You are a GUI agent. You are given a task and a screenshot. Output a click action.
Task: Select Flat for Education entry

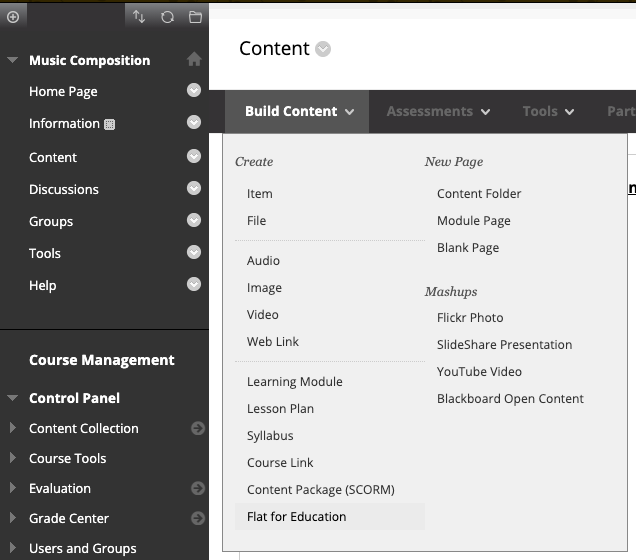coord(330,517)
